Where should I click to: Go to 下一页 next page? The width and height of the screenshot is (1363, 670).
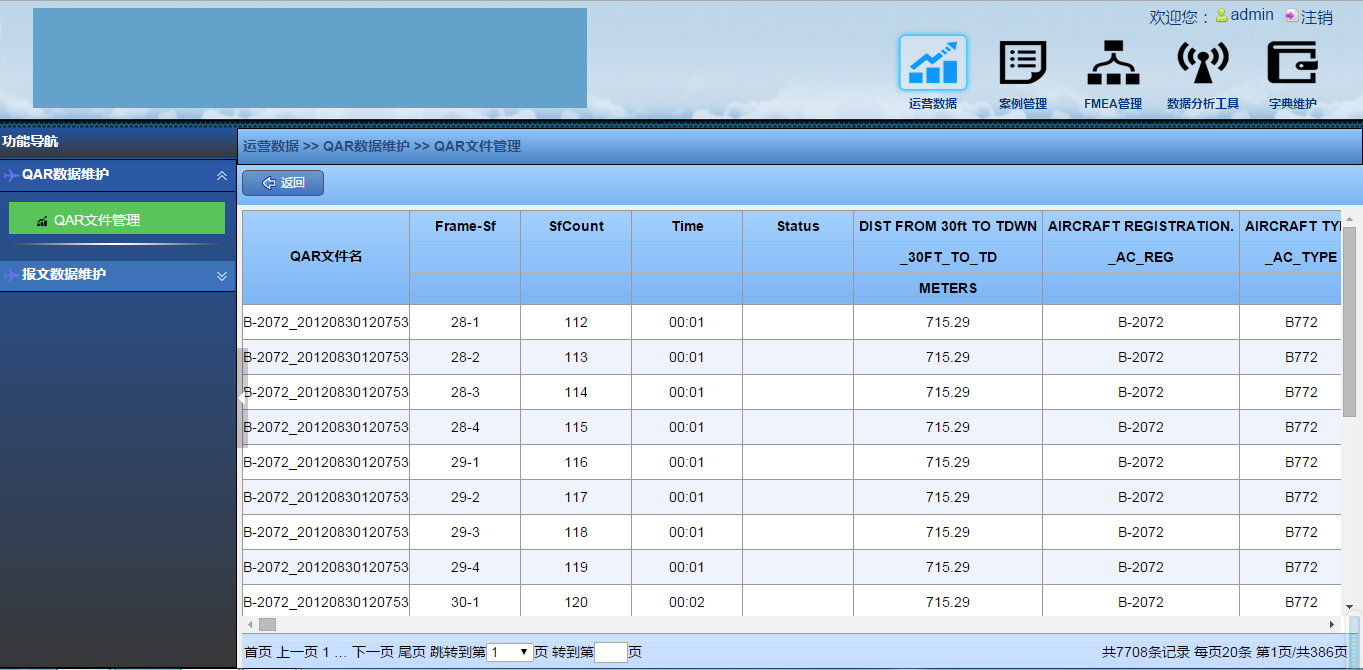(372, 652)
